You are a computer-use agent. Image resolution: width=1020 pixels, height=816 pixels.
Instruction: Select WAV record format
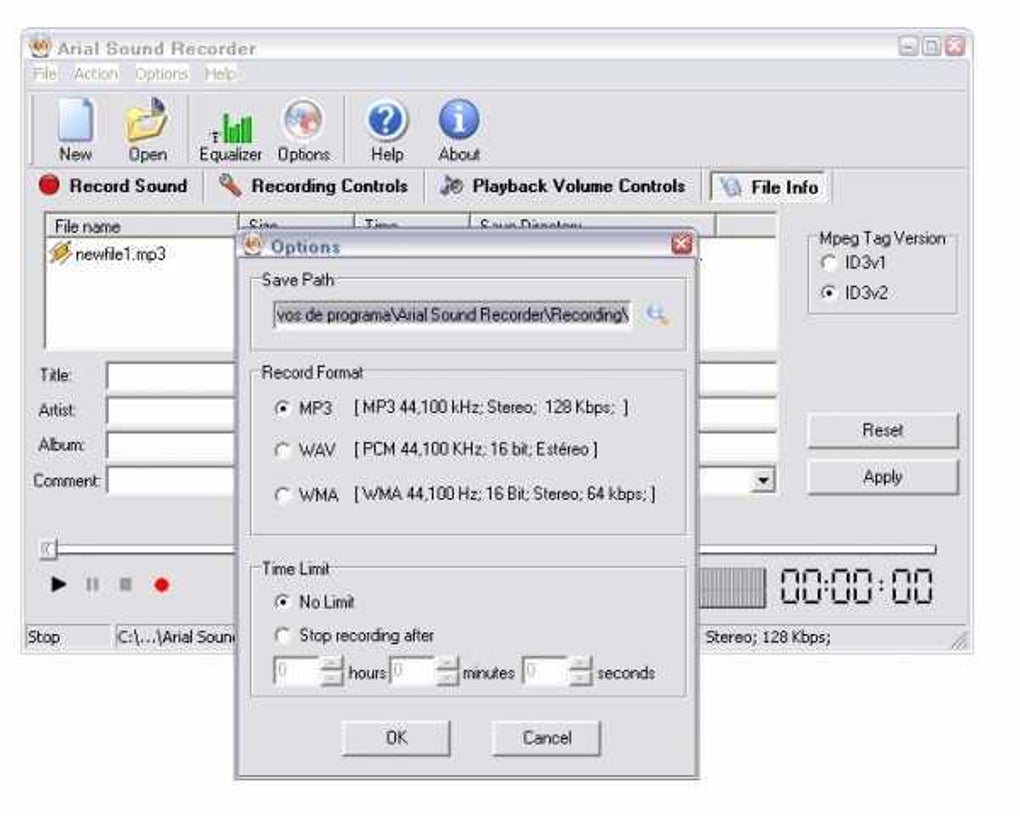[282, 450]
